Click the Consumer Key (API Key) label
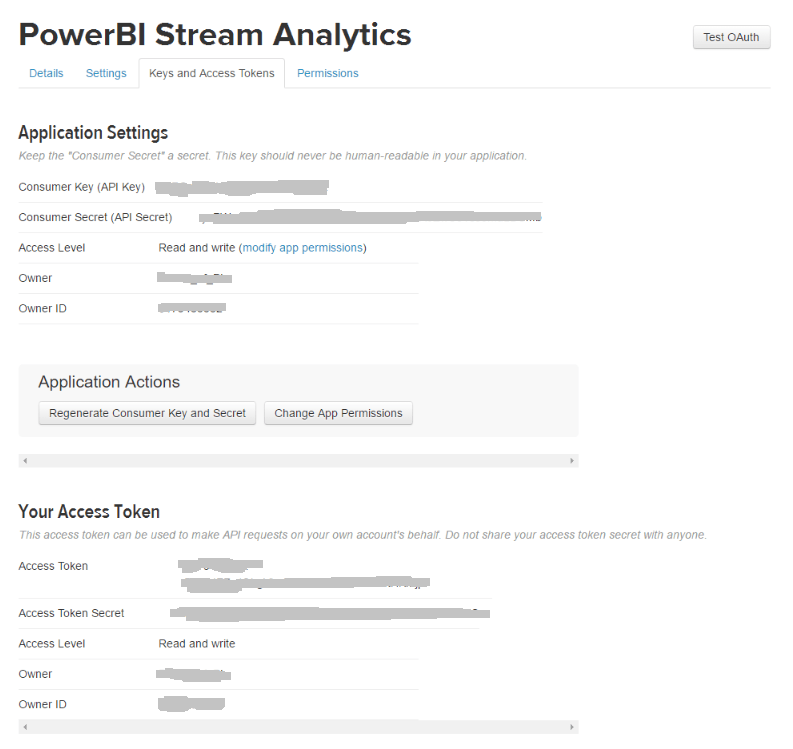 click(81, 187)
